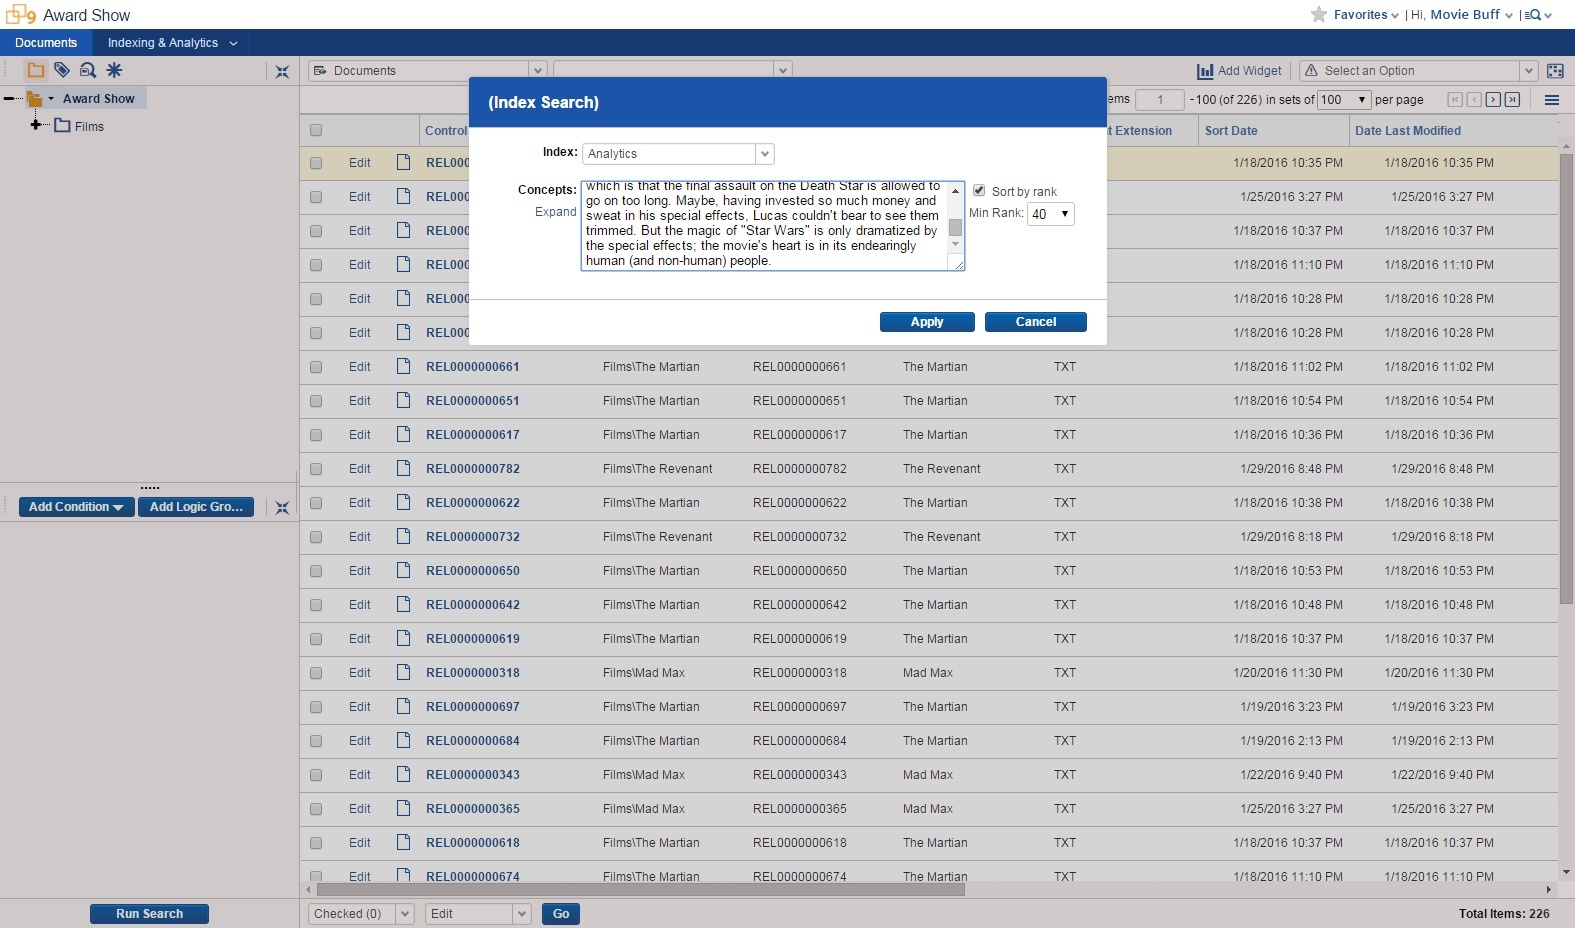Select the folder browser icon in left toolbar

point(36,70)
